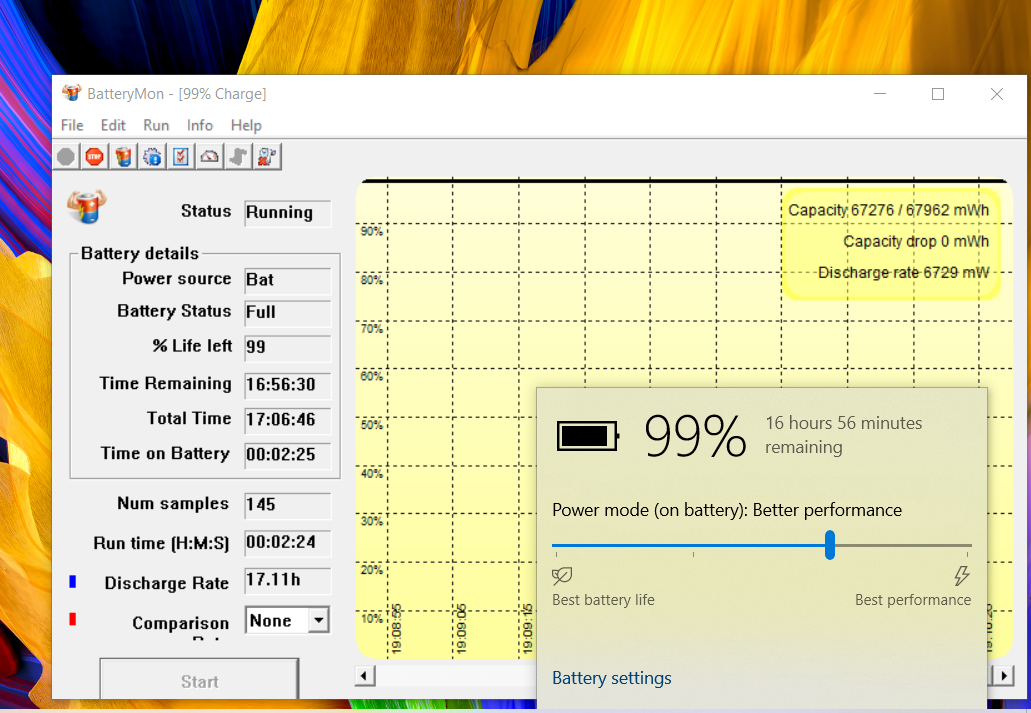Click the Battery Status field showing Full
The image size is (1031, 713).
pyautogui.click(x=287, y=313)
